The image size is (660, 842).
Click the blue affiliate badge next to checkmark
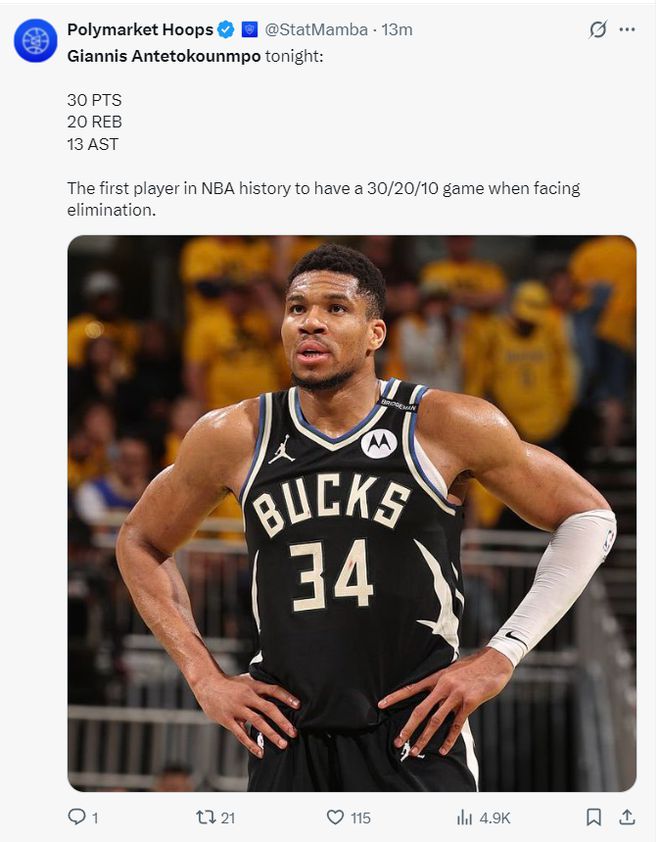(249, 30)
